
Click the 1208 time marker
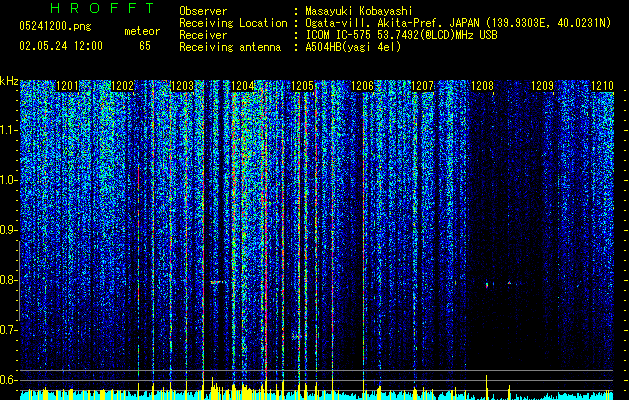coord(483,86)
